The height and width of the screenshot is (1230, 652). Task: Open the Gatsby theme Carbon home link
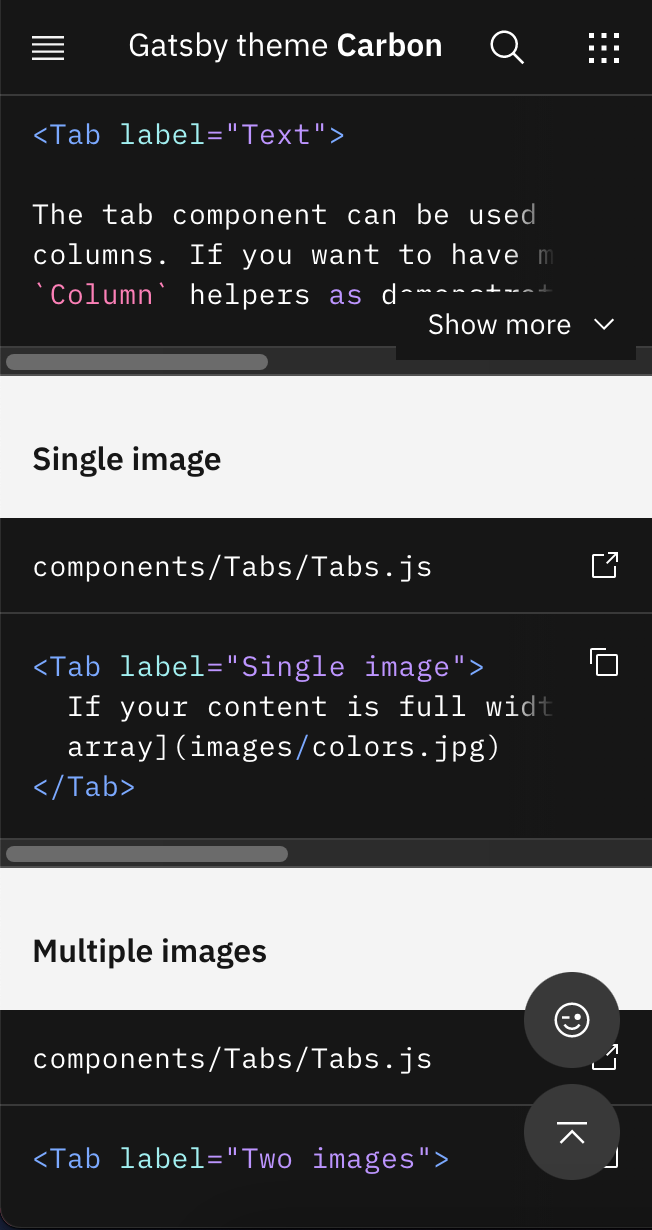click(285, 45)
